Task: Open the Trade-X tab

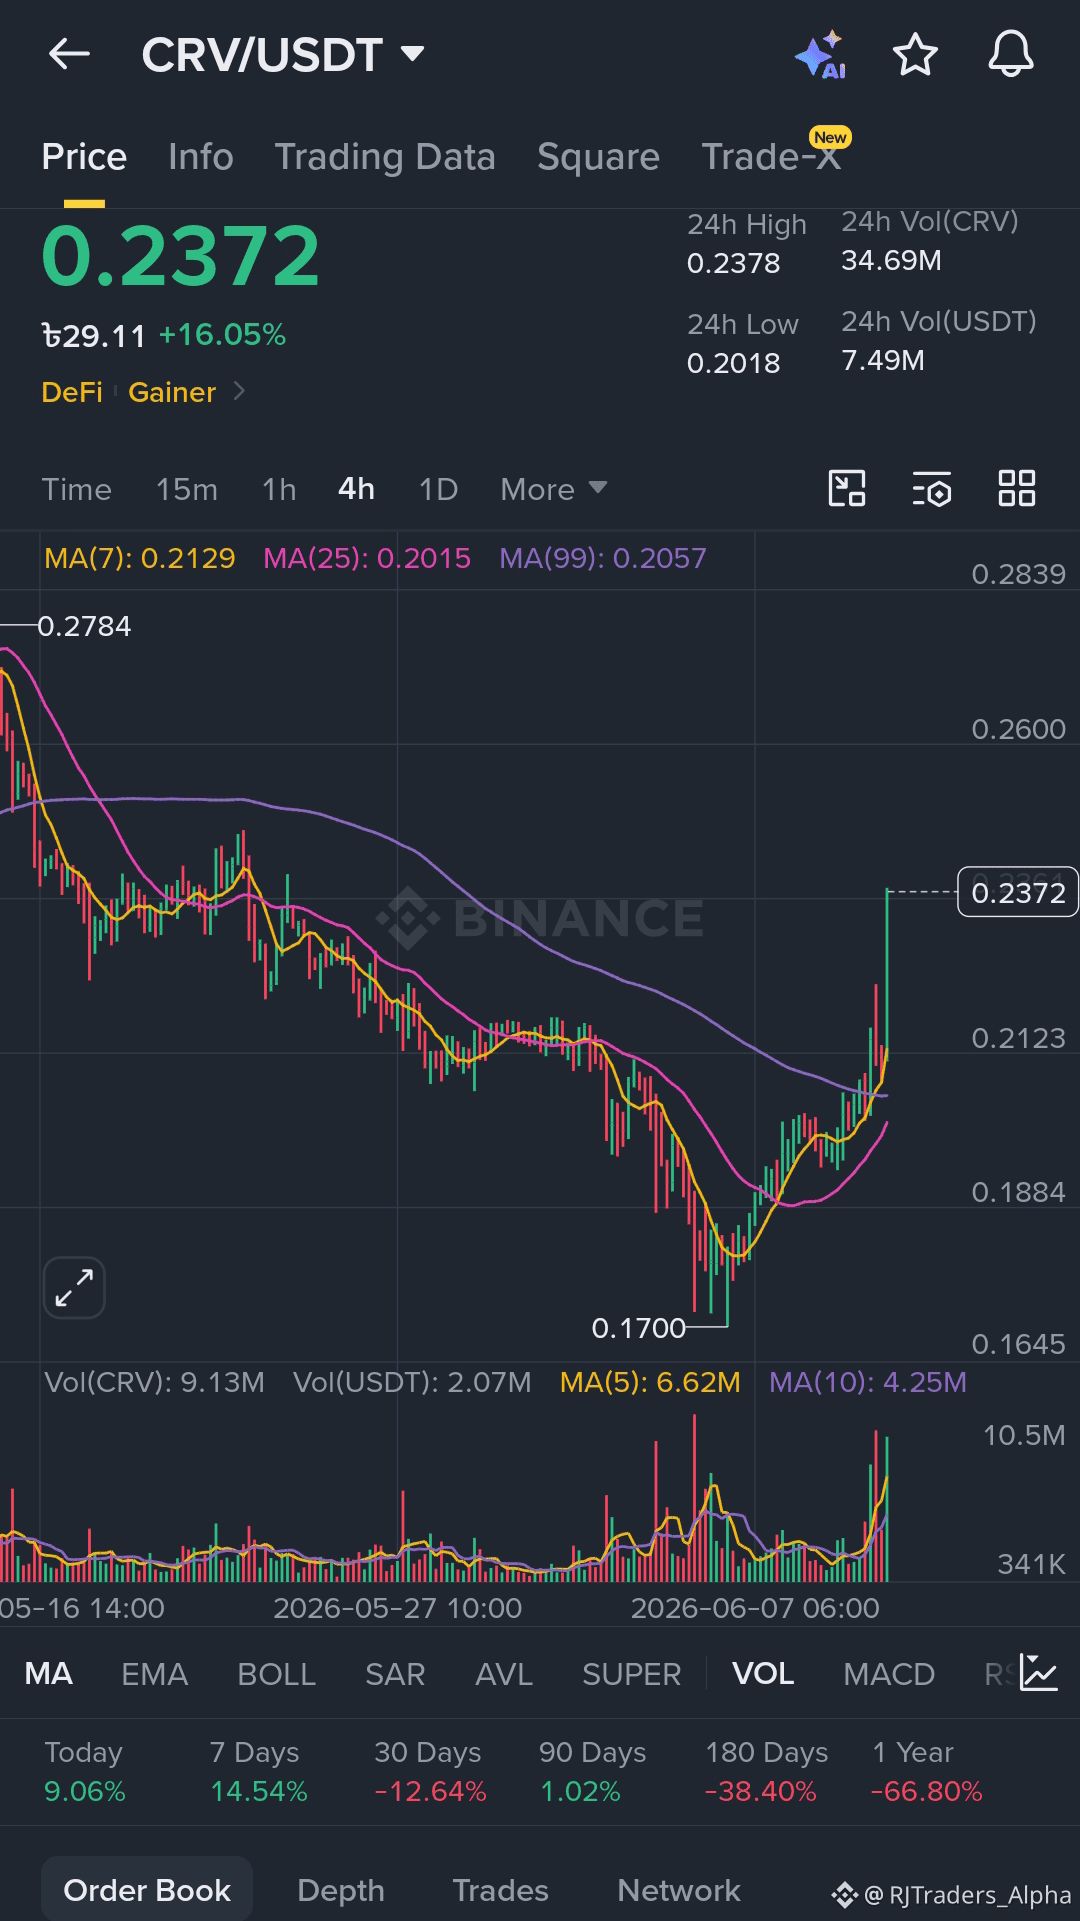Action: point(771,157)
